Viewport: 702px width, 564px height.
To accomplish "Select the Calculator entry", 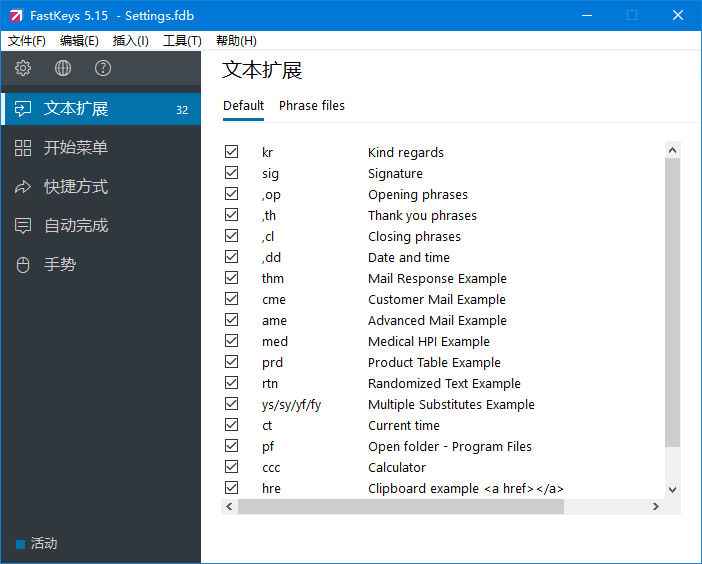I will coord(397,467).
